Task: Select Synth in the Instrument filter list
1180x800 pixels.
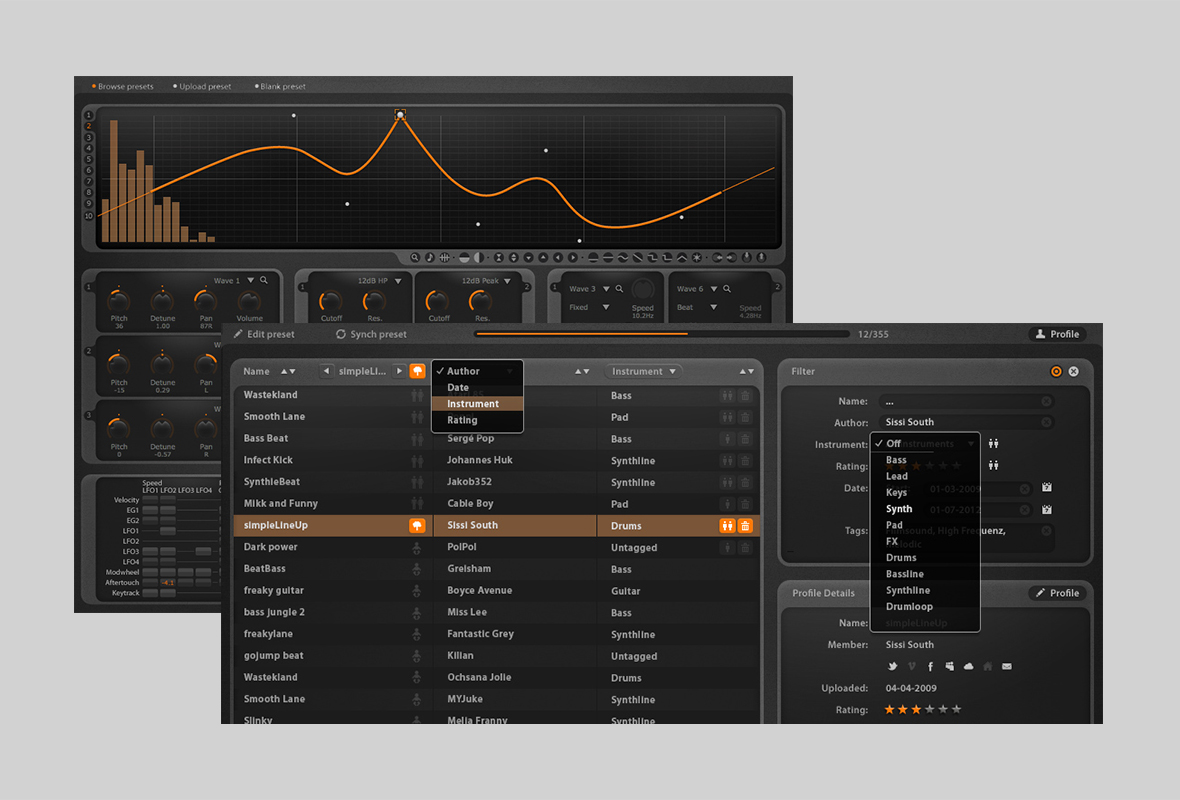Action: tap(899, 509)
